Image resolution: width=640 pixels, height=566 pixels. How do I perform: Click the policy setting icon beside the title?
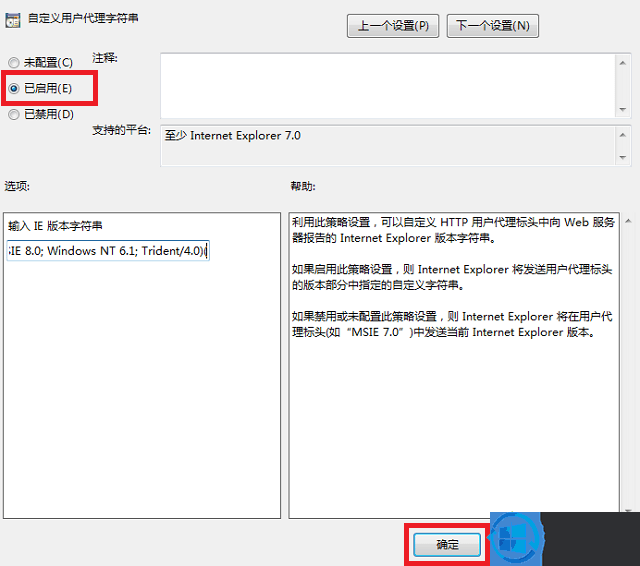point(13,20)
